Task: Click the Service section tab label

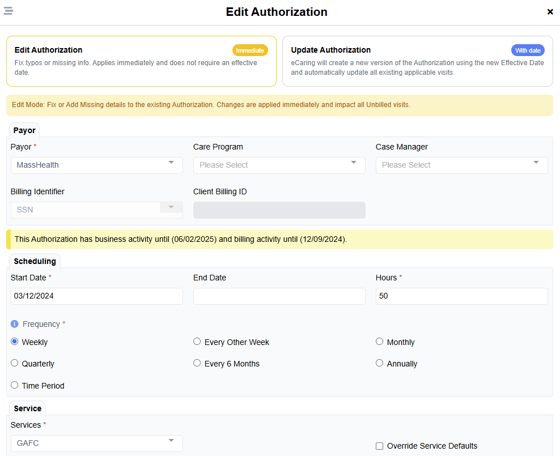Action: 28,409
